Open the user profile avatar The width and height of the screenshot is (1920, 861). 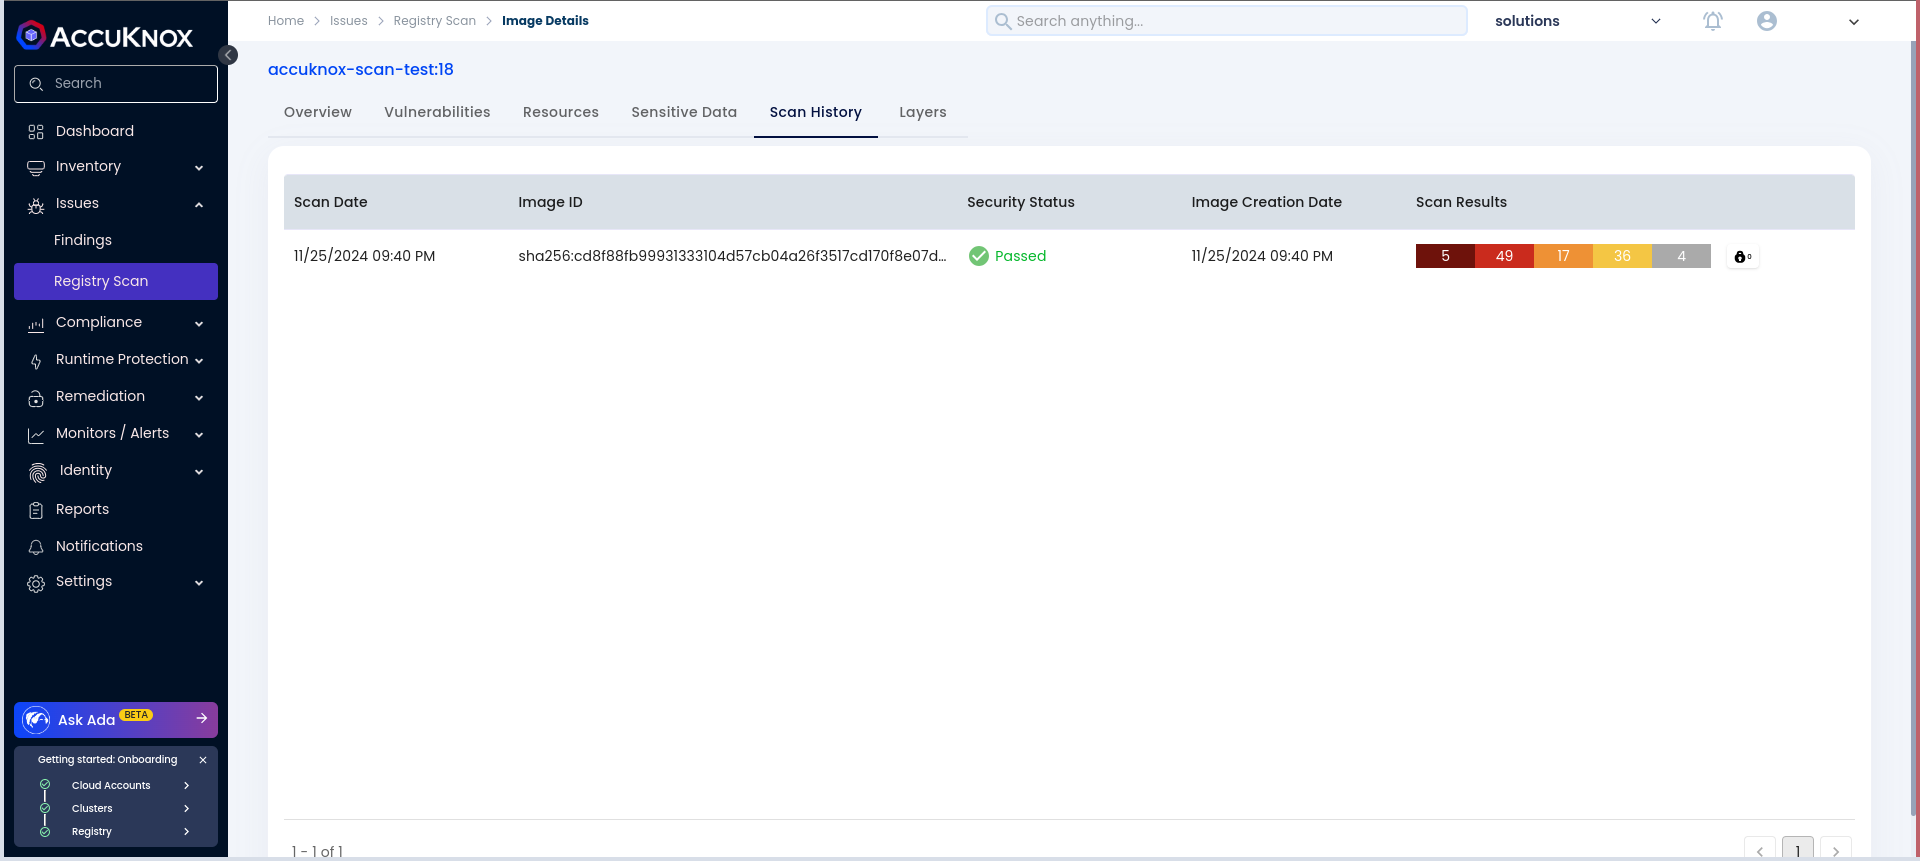(1767, 21)
